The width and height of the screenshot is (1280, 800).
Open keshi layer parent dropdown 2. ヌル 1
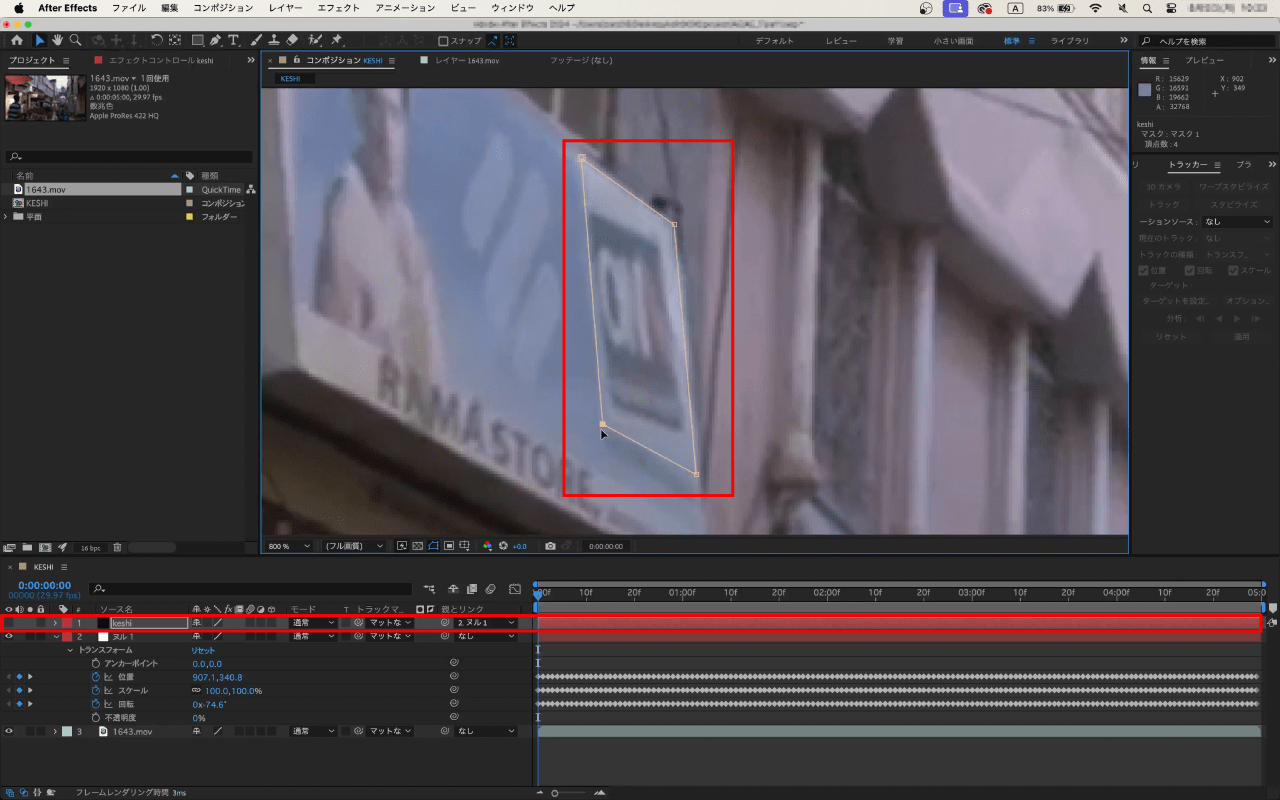point(486,622)
